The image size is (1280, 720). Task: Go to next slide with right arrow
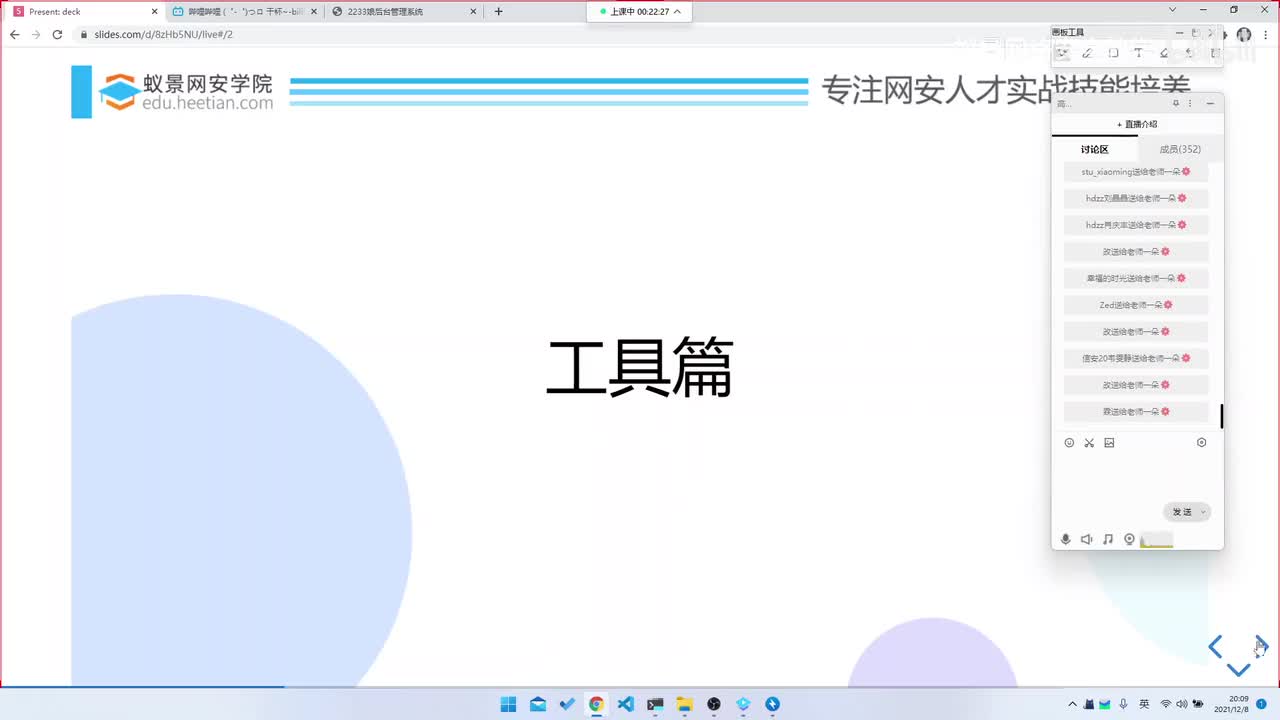[x=1261, y=646]
